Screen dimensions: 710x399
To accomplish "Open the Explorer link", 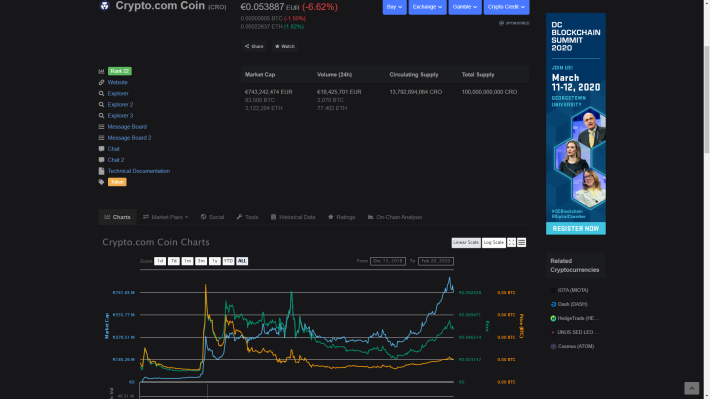I will tap(118, 93).
